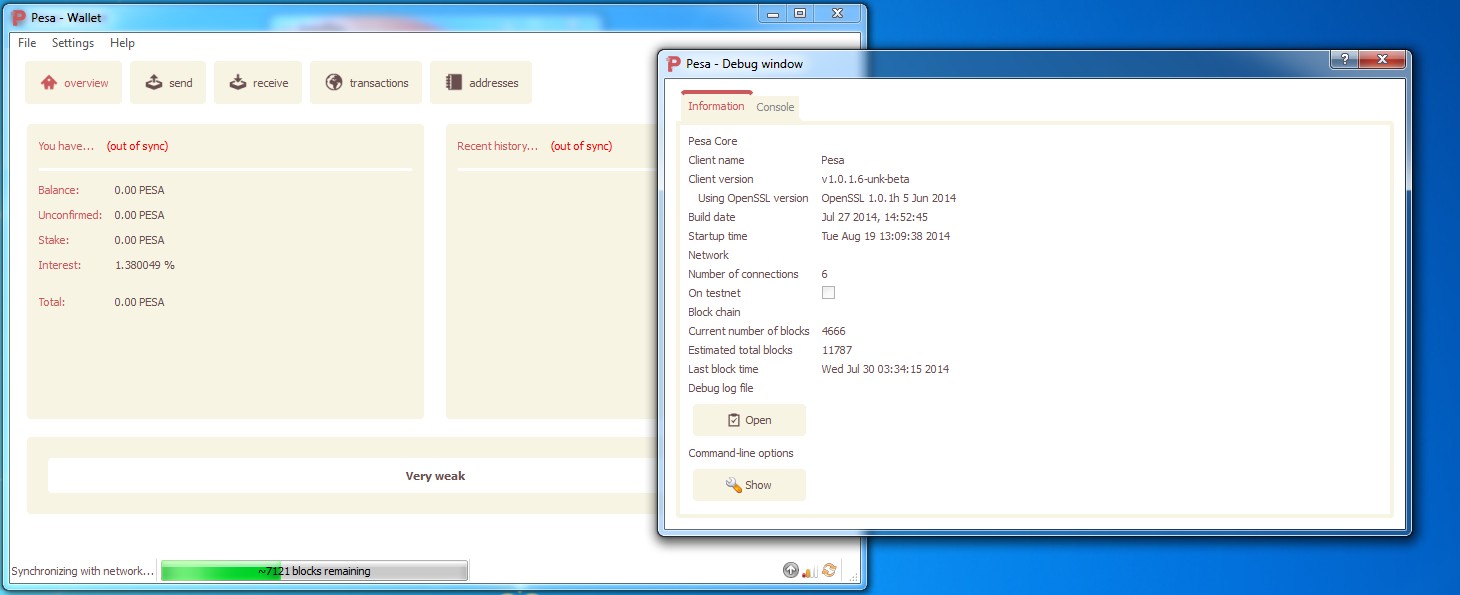Click the Pesa logo in Wallet title bar

[x=18, y=17]
